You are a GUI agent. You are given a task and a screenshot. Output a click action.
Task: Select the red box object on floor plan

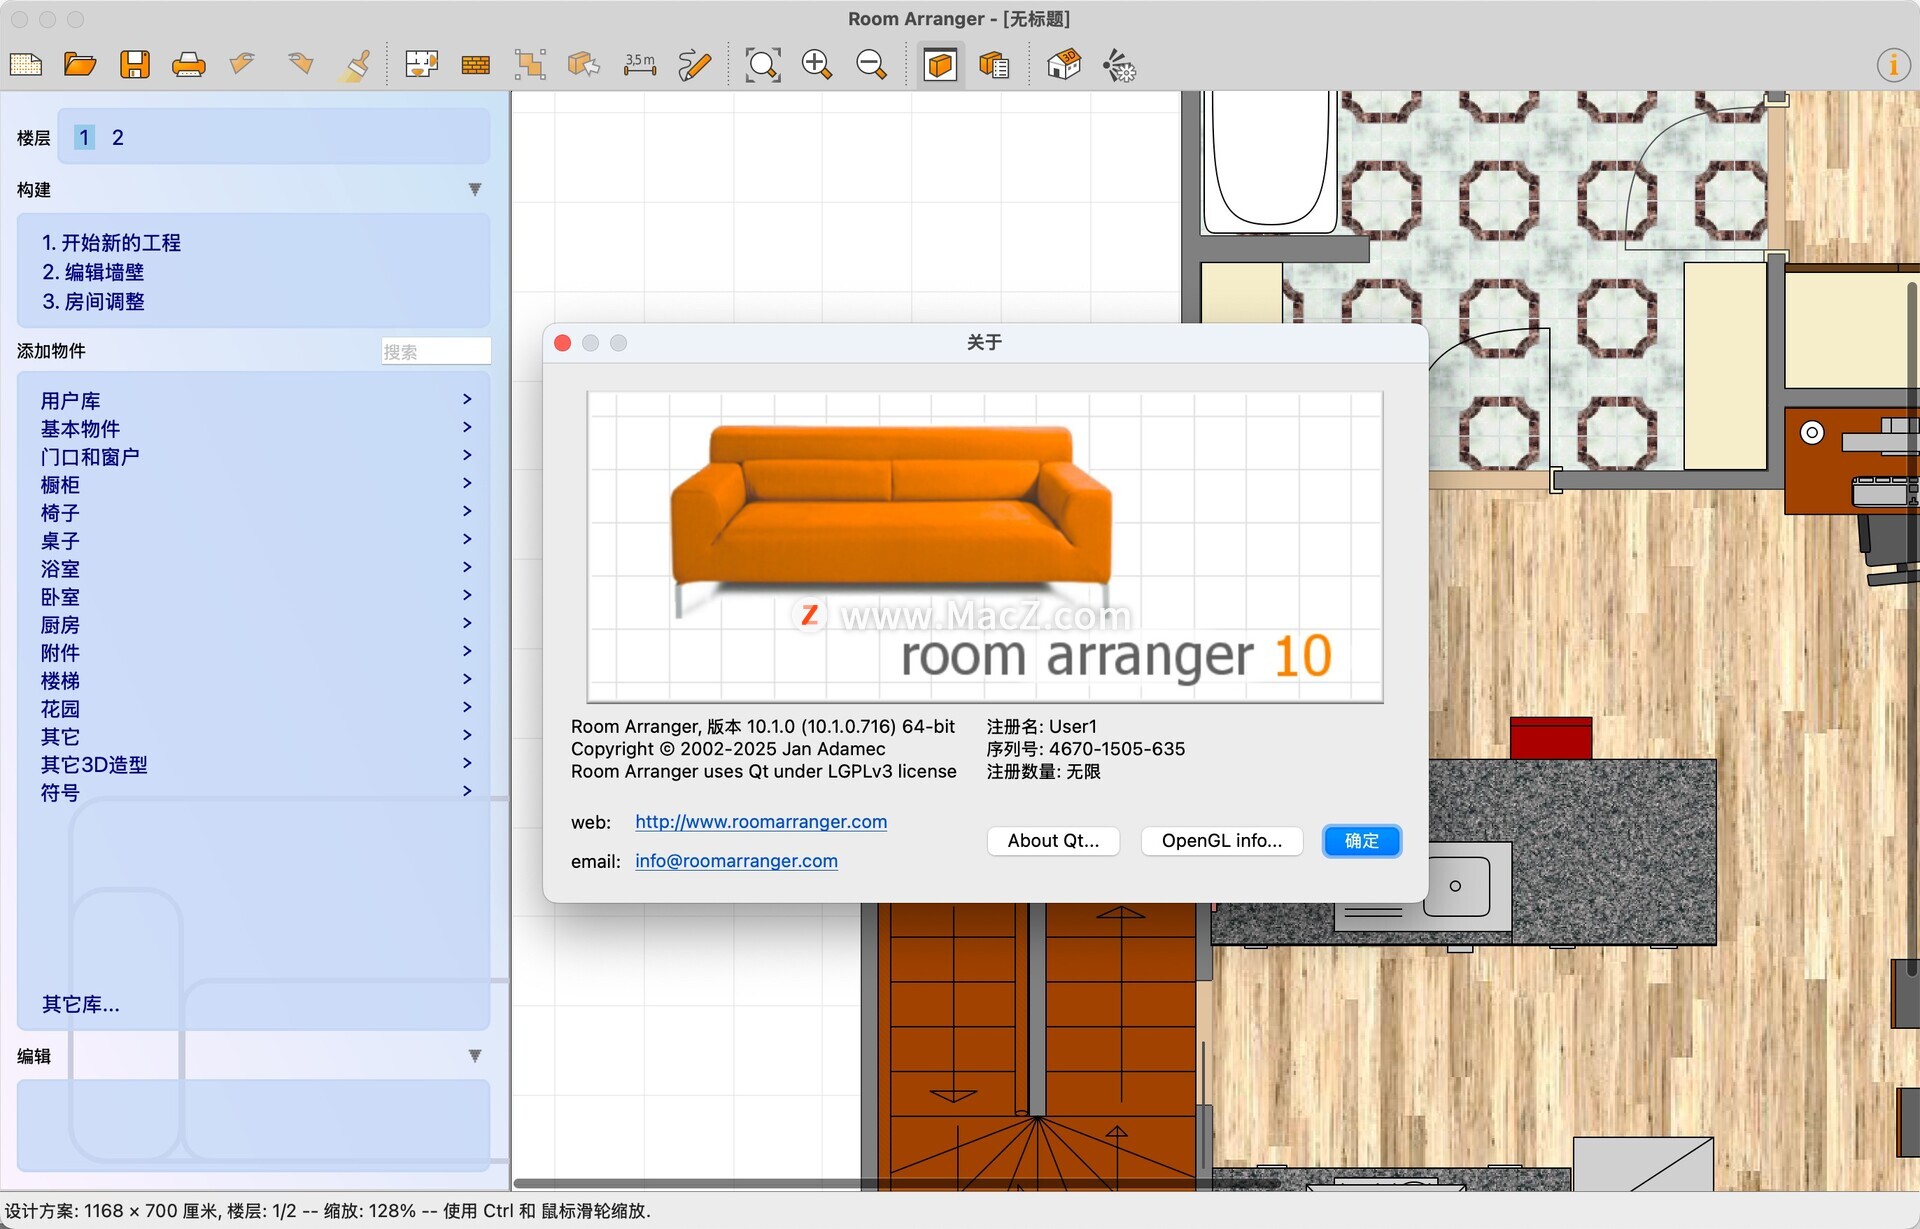(x=1550, y=738)
